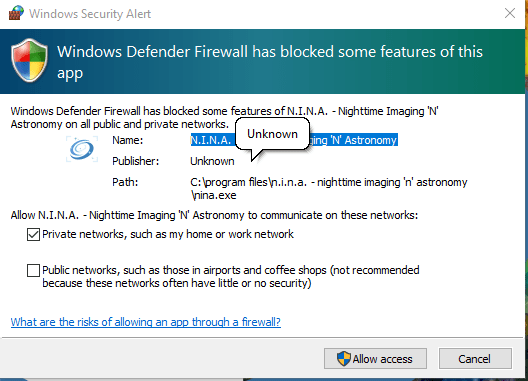Viewport: 528px width, 381px height.
Task: Open the firewall risks help link
Action: click(x=145, y=322)
